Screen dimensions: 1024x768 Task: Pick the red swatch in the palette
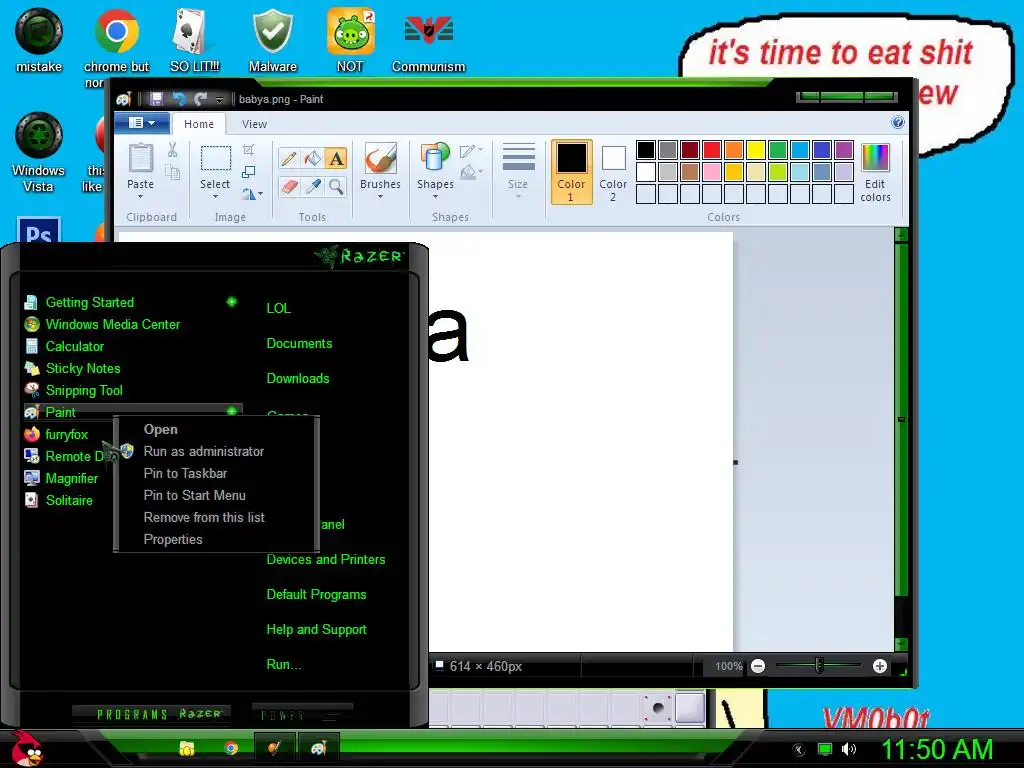(712, 150)
